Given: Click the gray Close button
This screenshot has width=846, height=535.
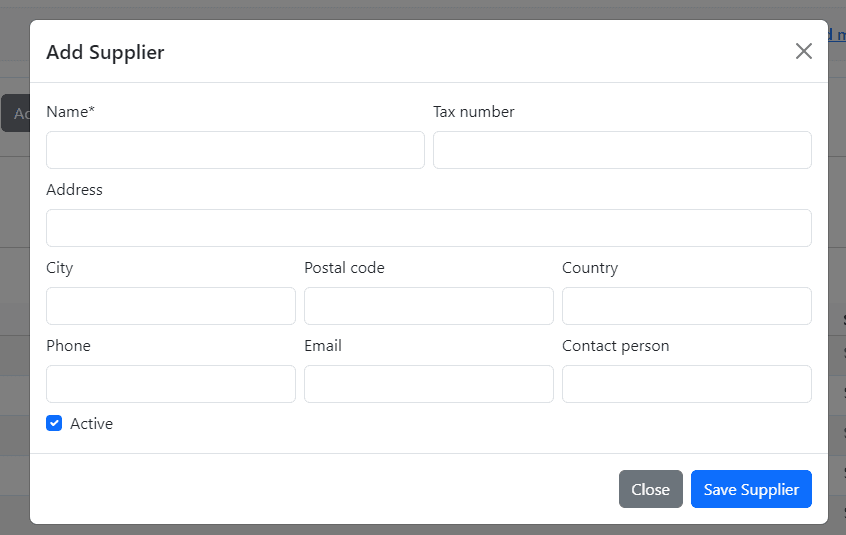Looking at the screenshot, I should [651, 489].
